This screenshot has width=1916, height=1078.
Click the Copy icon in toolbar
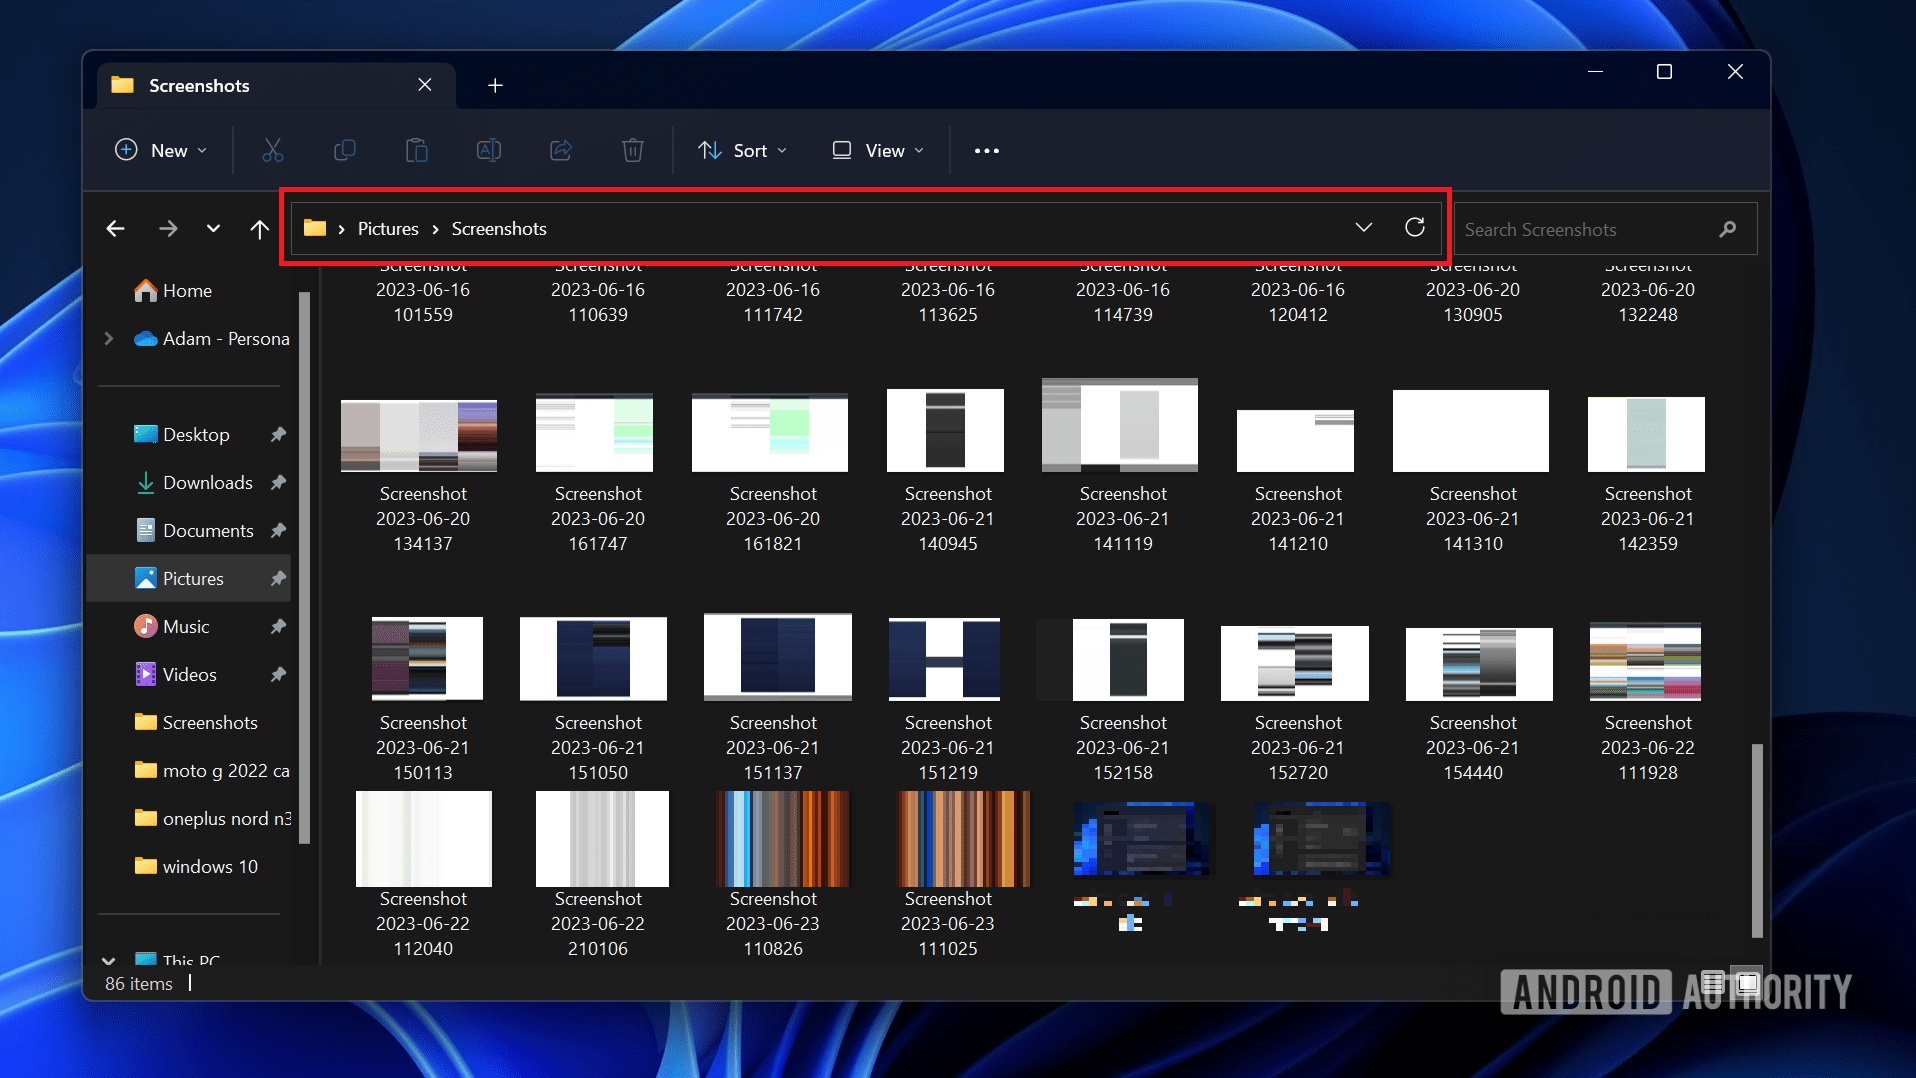point(344,150)
